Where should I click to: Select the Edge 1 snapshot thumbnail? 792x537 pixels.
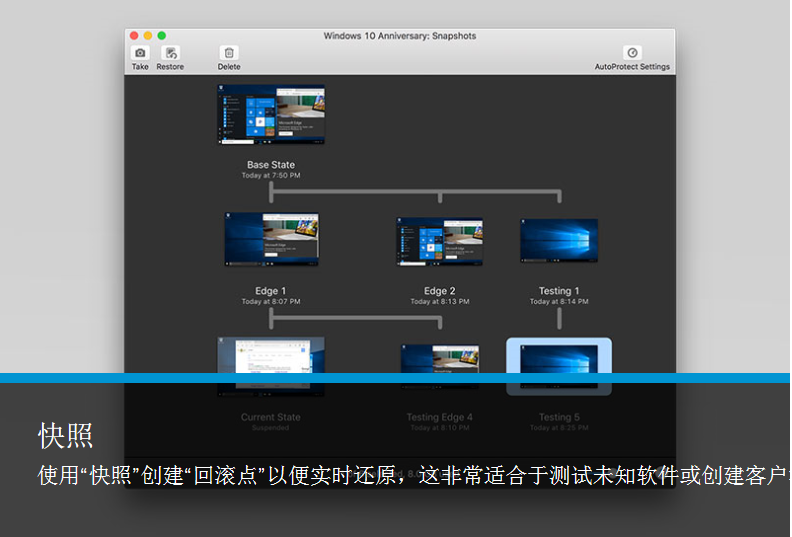(x=271, y=240)
